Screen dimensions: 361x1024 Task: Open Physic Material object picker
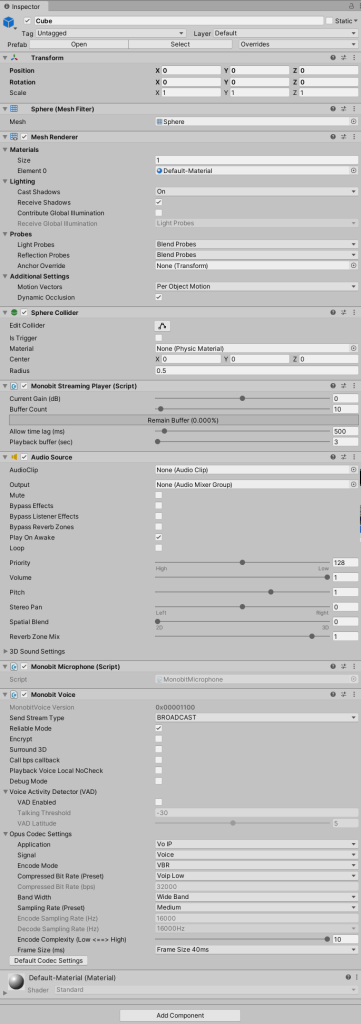(x=354, y=349)
